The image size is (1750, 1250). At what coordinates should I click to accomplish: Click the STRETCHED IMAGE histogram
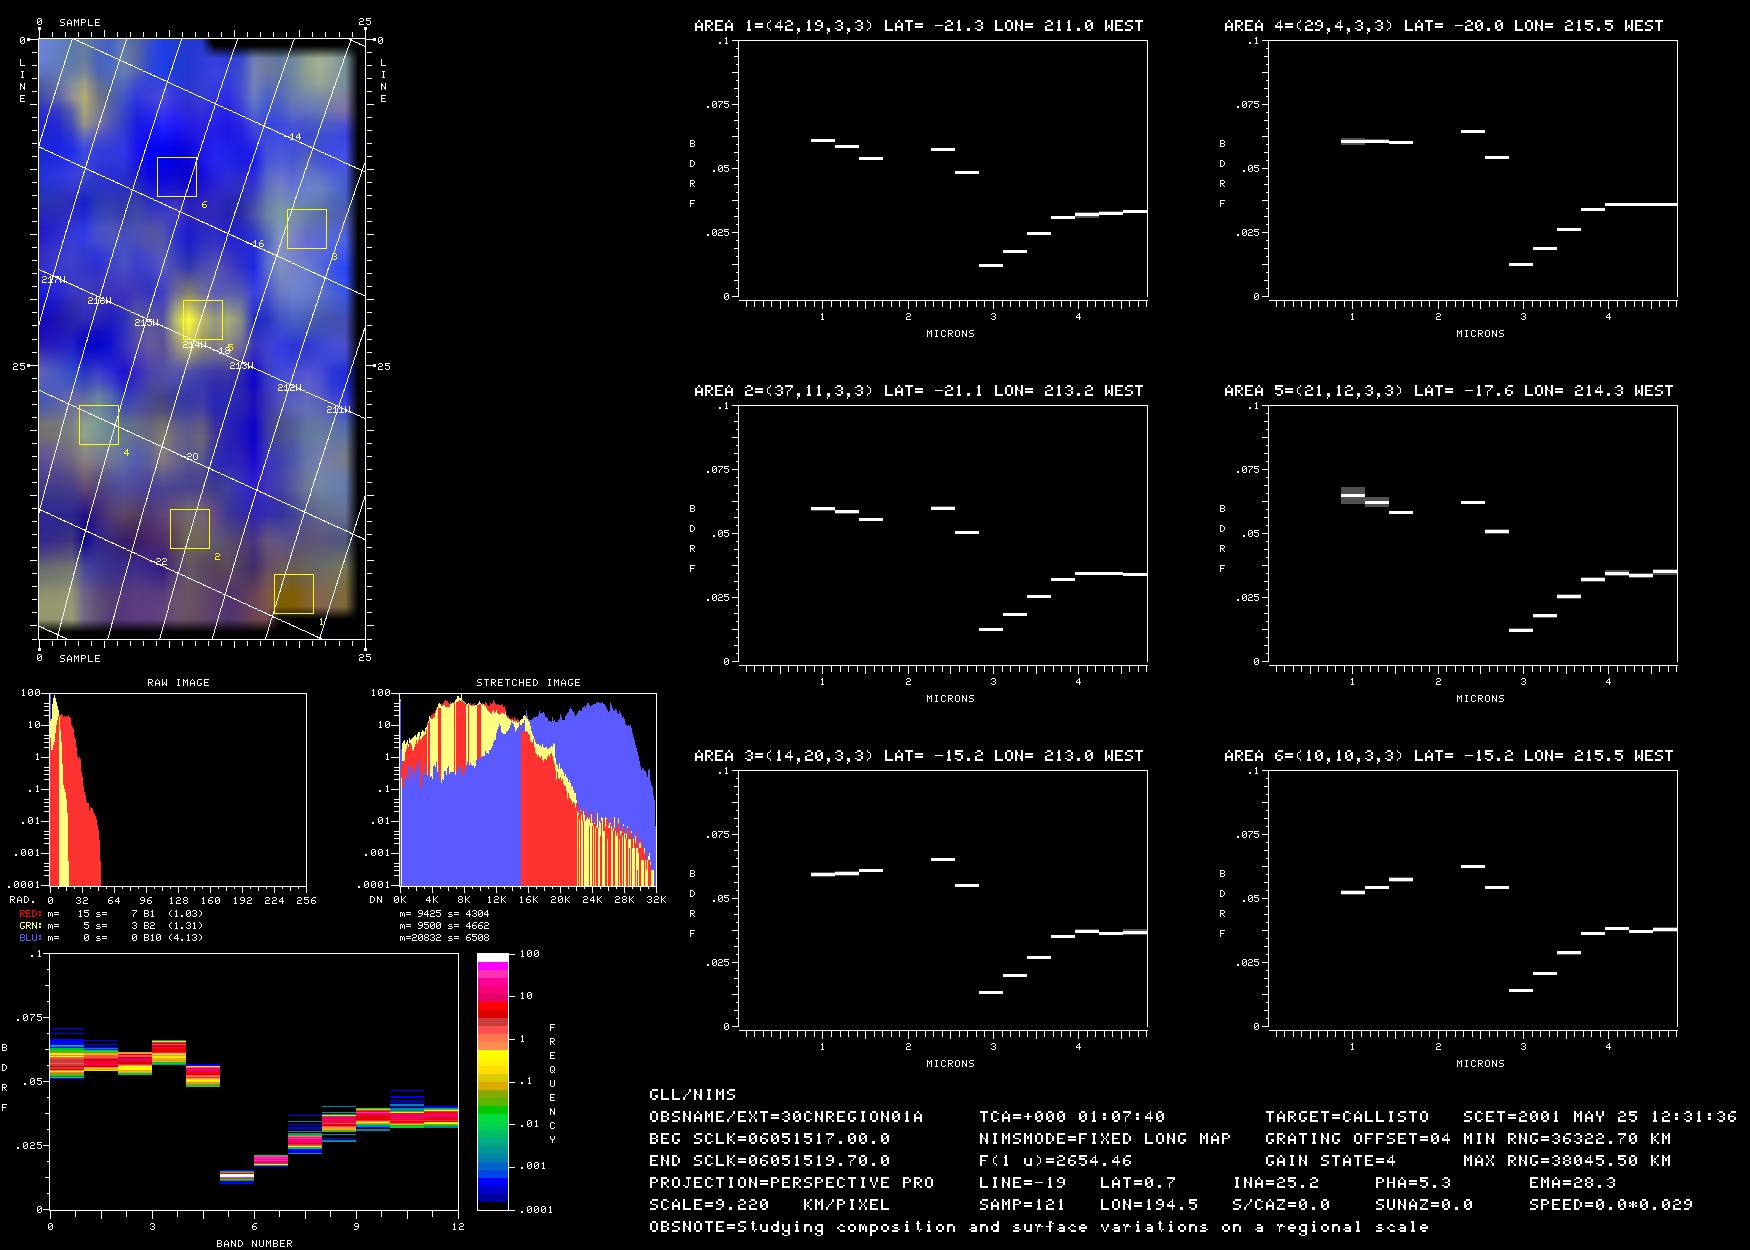528,789
